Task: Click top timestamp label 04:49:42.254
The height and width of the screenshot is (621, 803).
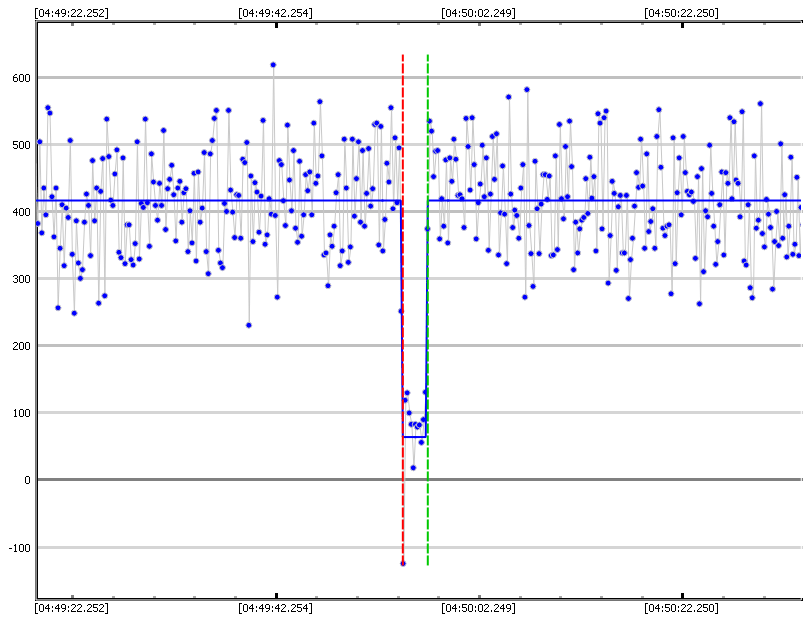Action: tap(276, 13)
